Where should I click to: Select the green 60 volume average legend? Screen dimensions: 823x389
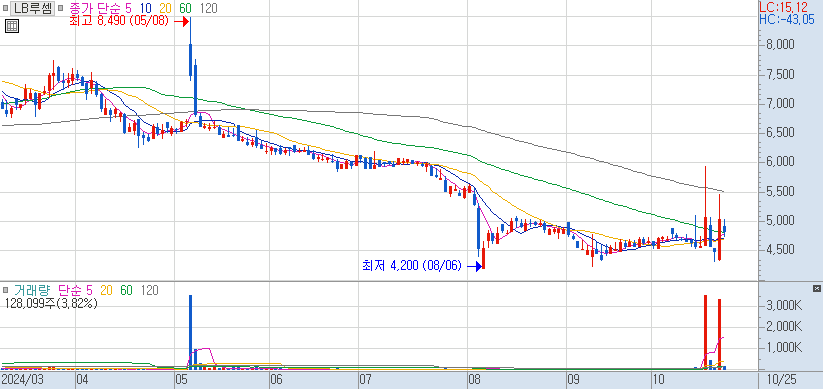point(126,290)
